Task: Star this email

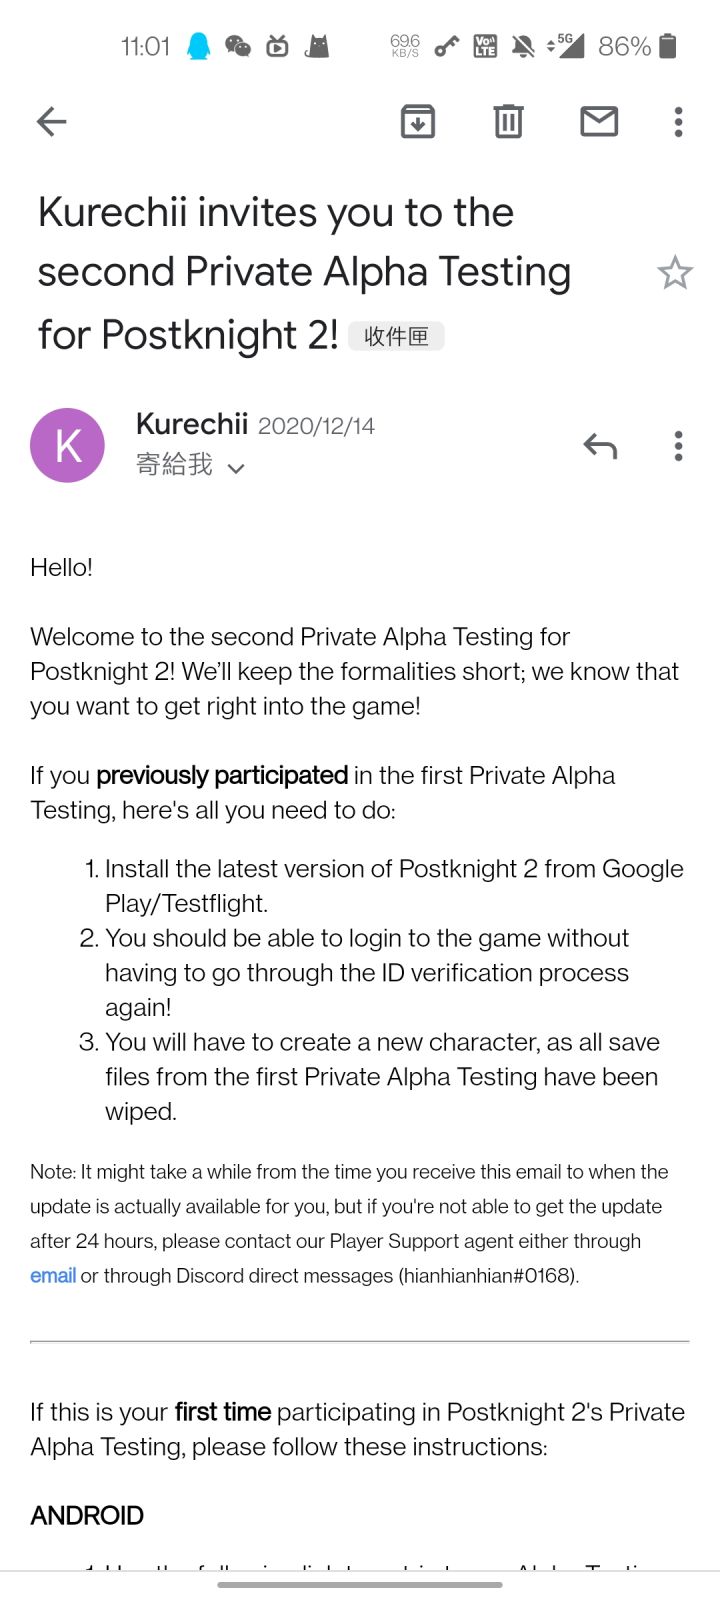Action: 675,273
